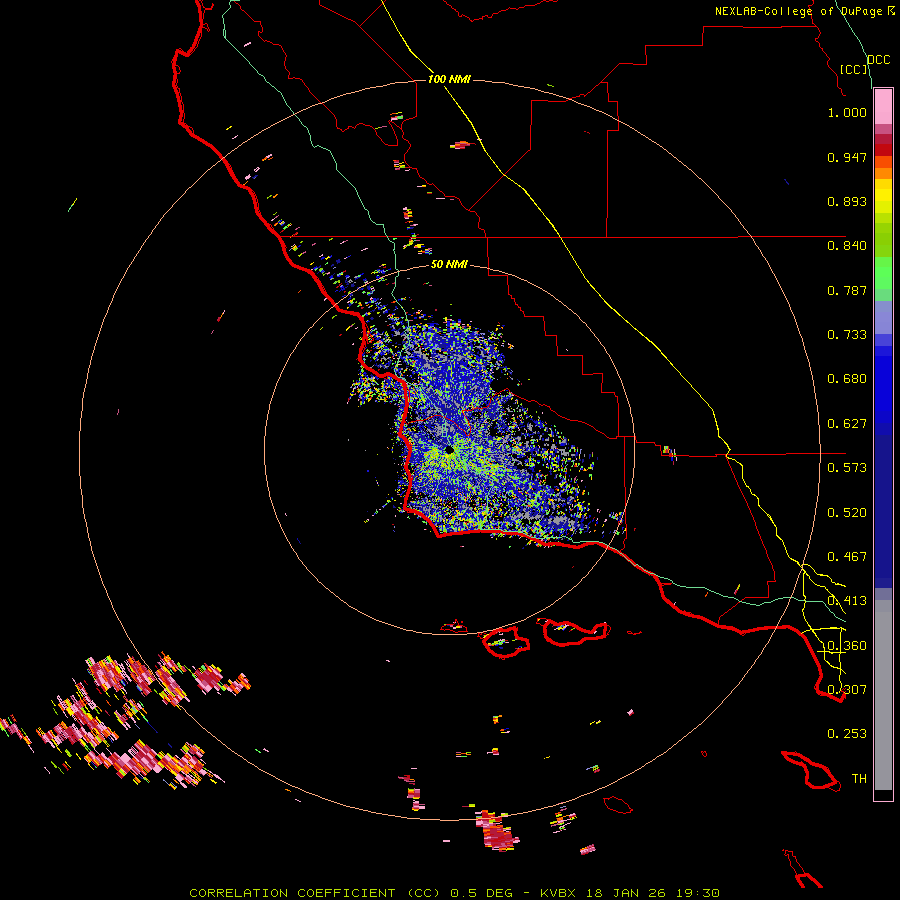Image resolution: width=900 pixels, height=900 pixels.
Task: Click the 19:30 time in caption
Action: 699,893
